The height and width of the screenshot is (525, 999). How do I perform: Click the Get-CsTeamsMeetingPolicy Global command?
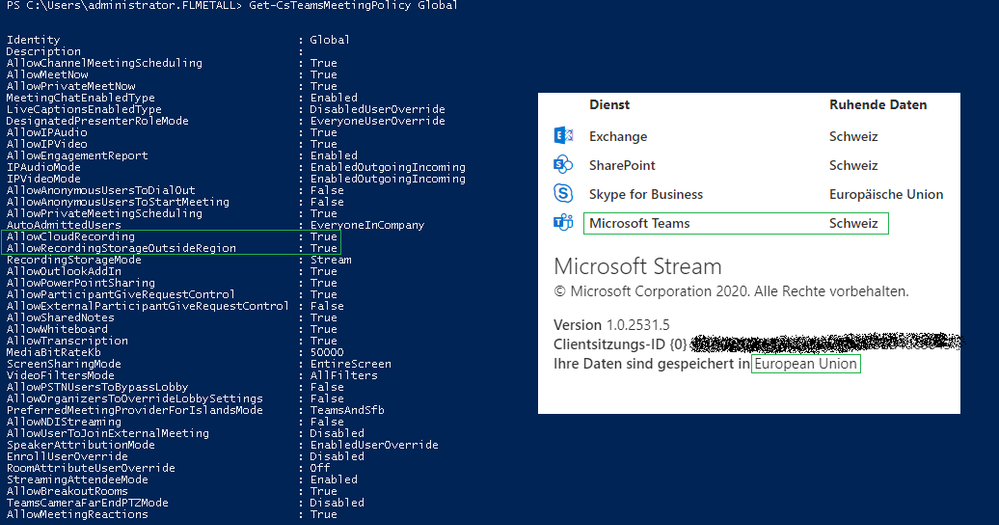pos(354,5)
